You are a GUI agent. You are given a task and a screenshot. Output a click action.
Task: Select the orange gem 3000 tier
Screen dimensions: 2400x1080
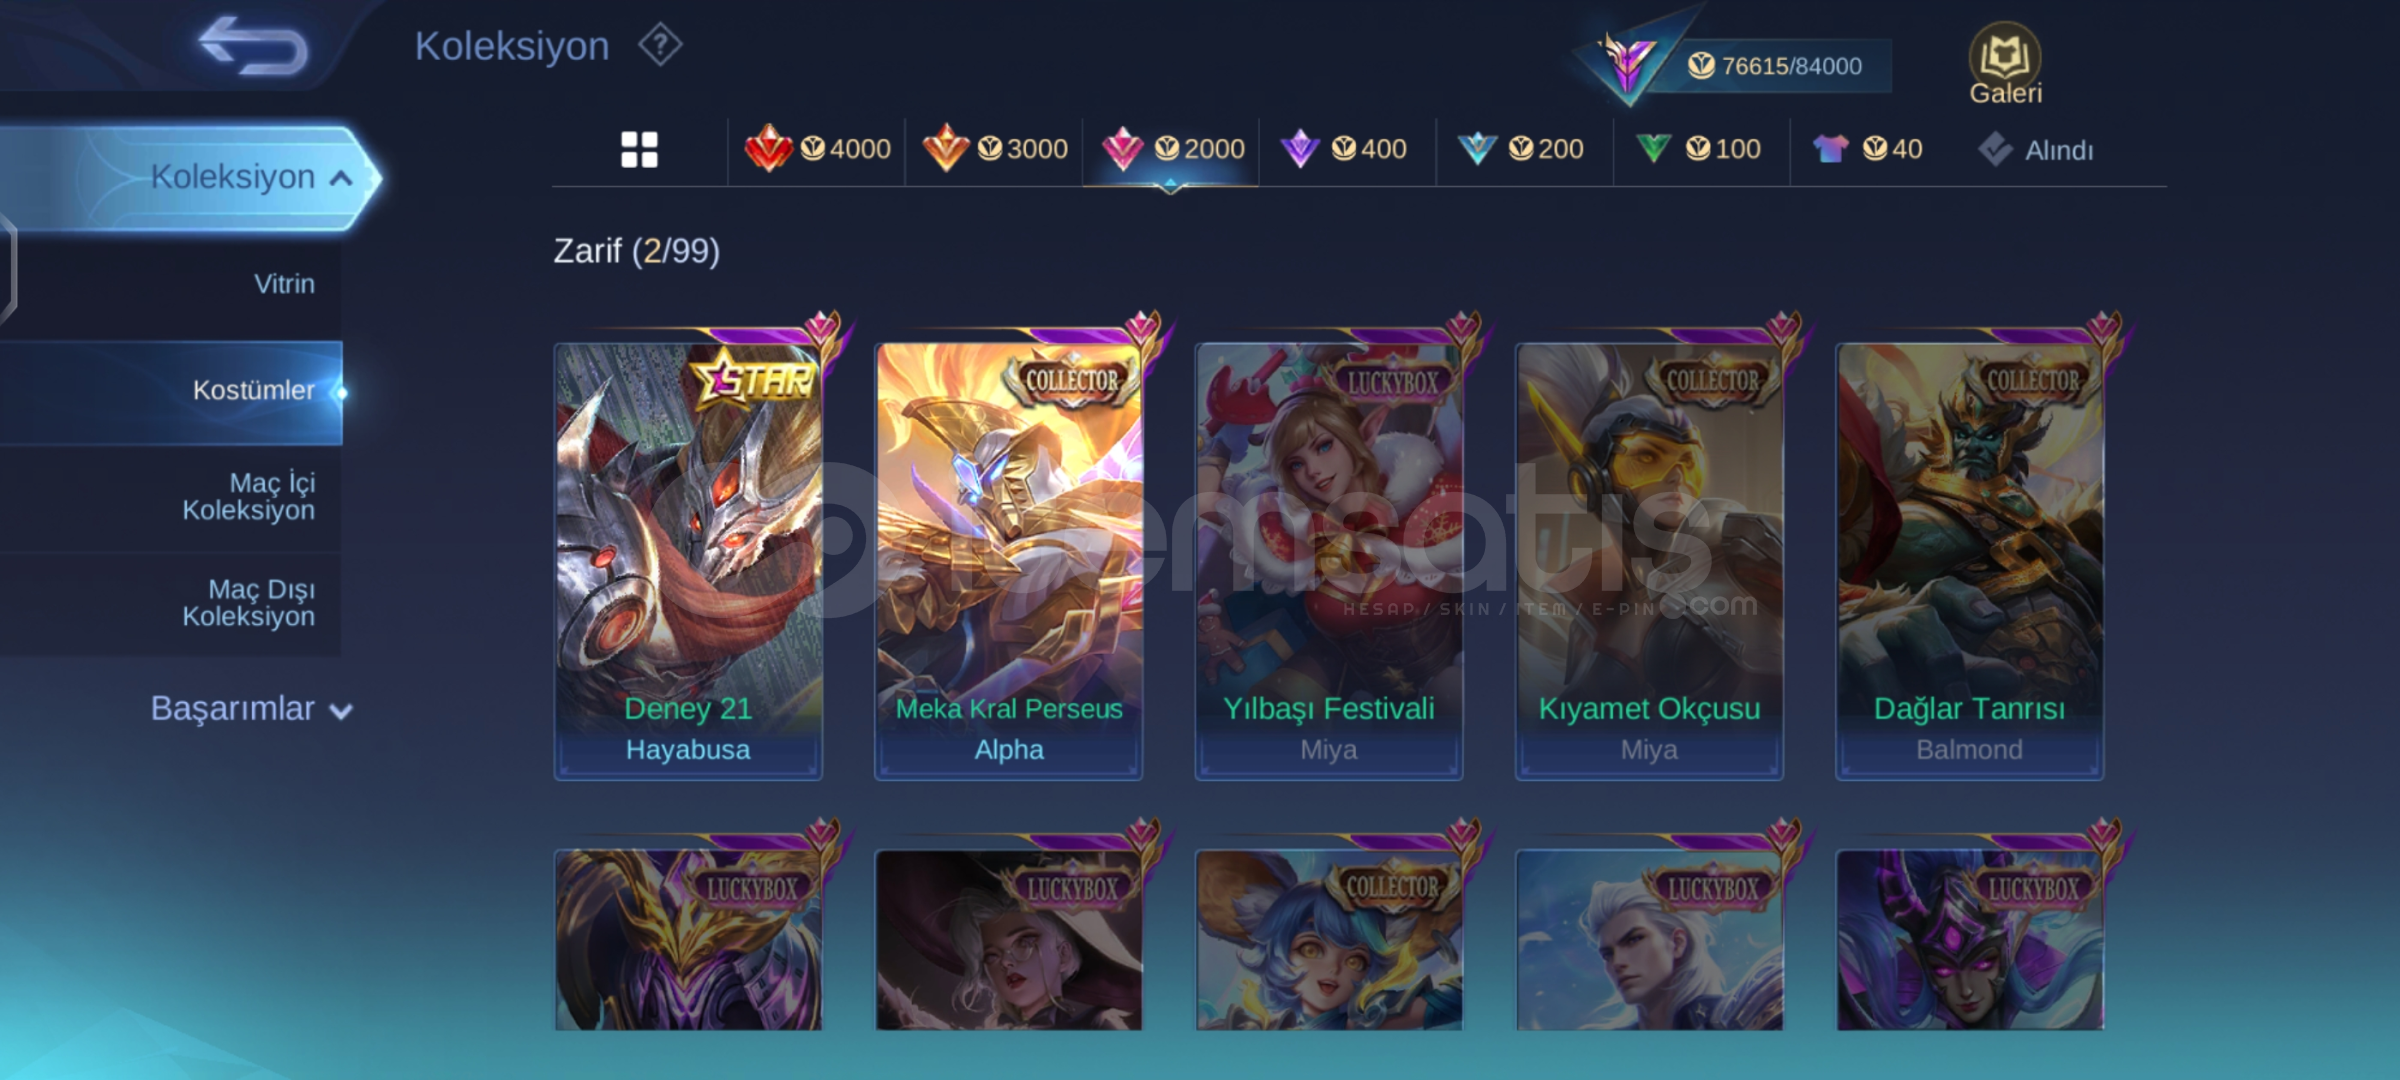click(994, 149)
